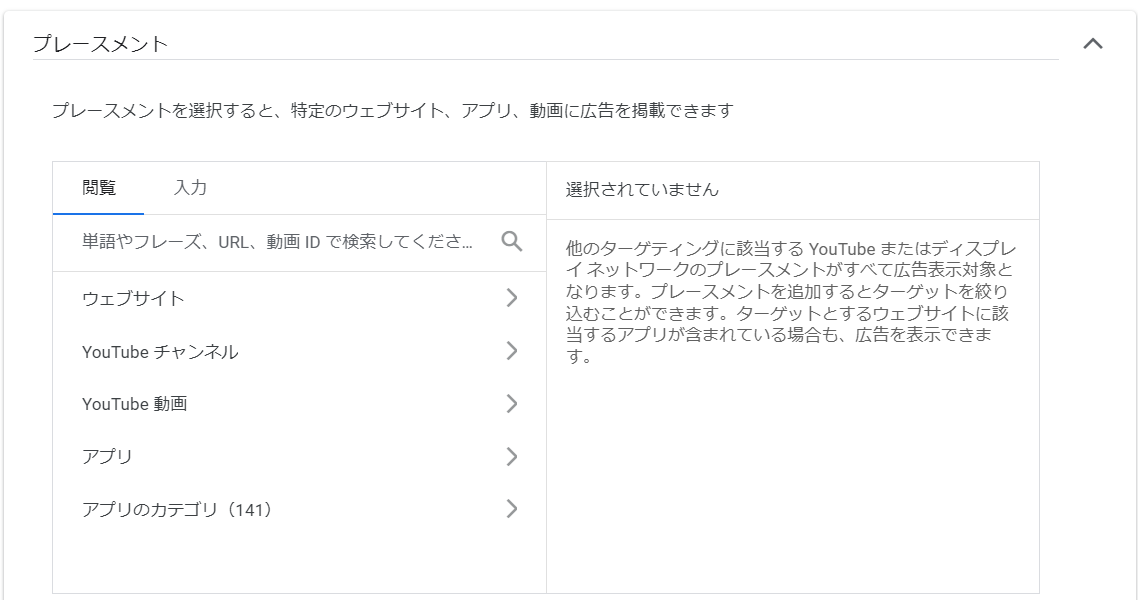Expand ウェブサイト using its chevron arrow
Image resolution: width=1138 pixels, height=600 pixels.
512,297
